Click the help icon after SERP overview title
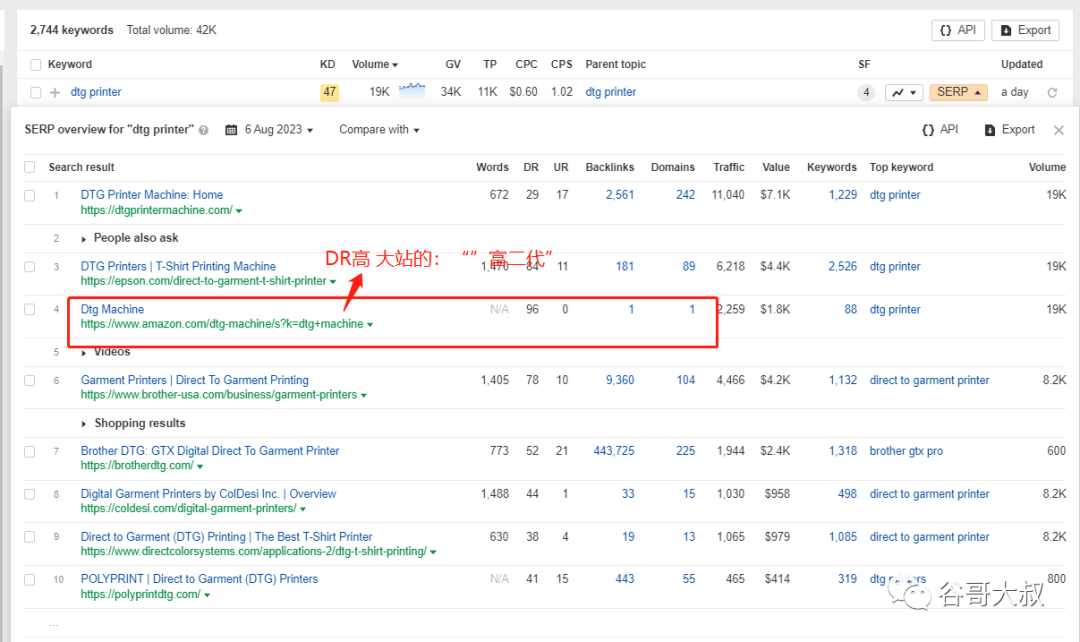1080x642 pixels. pos(204,130)
